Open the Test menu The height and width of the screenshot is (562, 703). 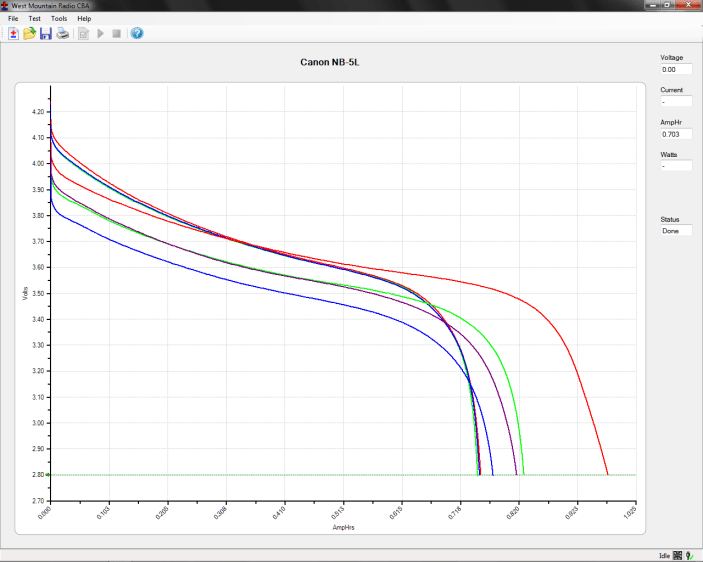pos(34,18)
